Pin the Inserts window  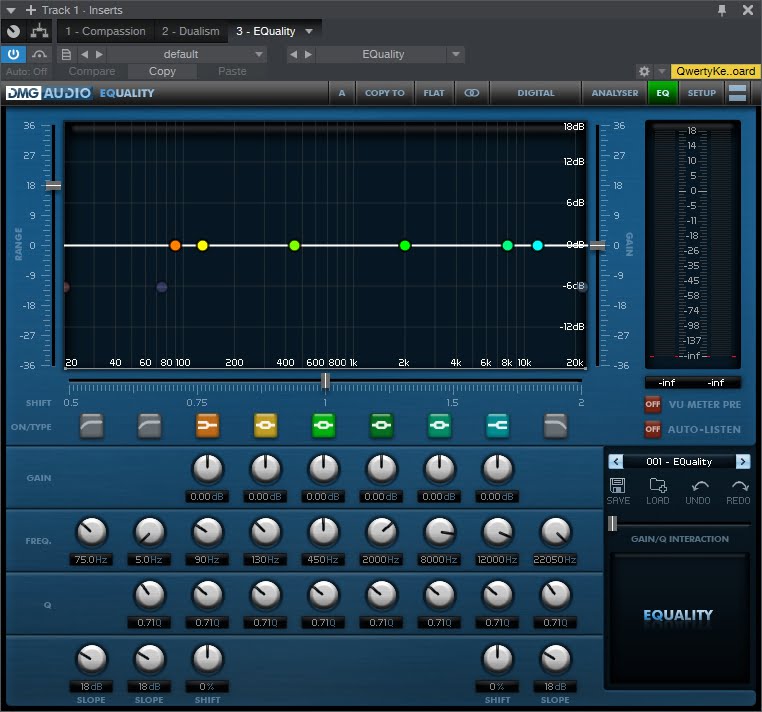(x=722, y=10)
